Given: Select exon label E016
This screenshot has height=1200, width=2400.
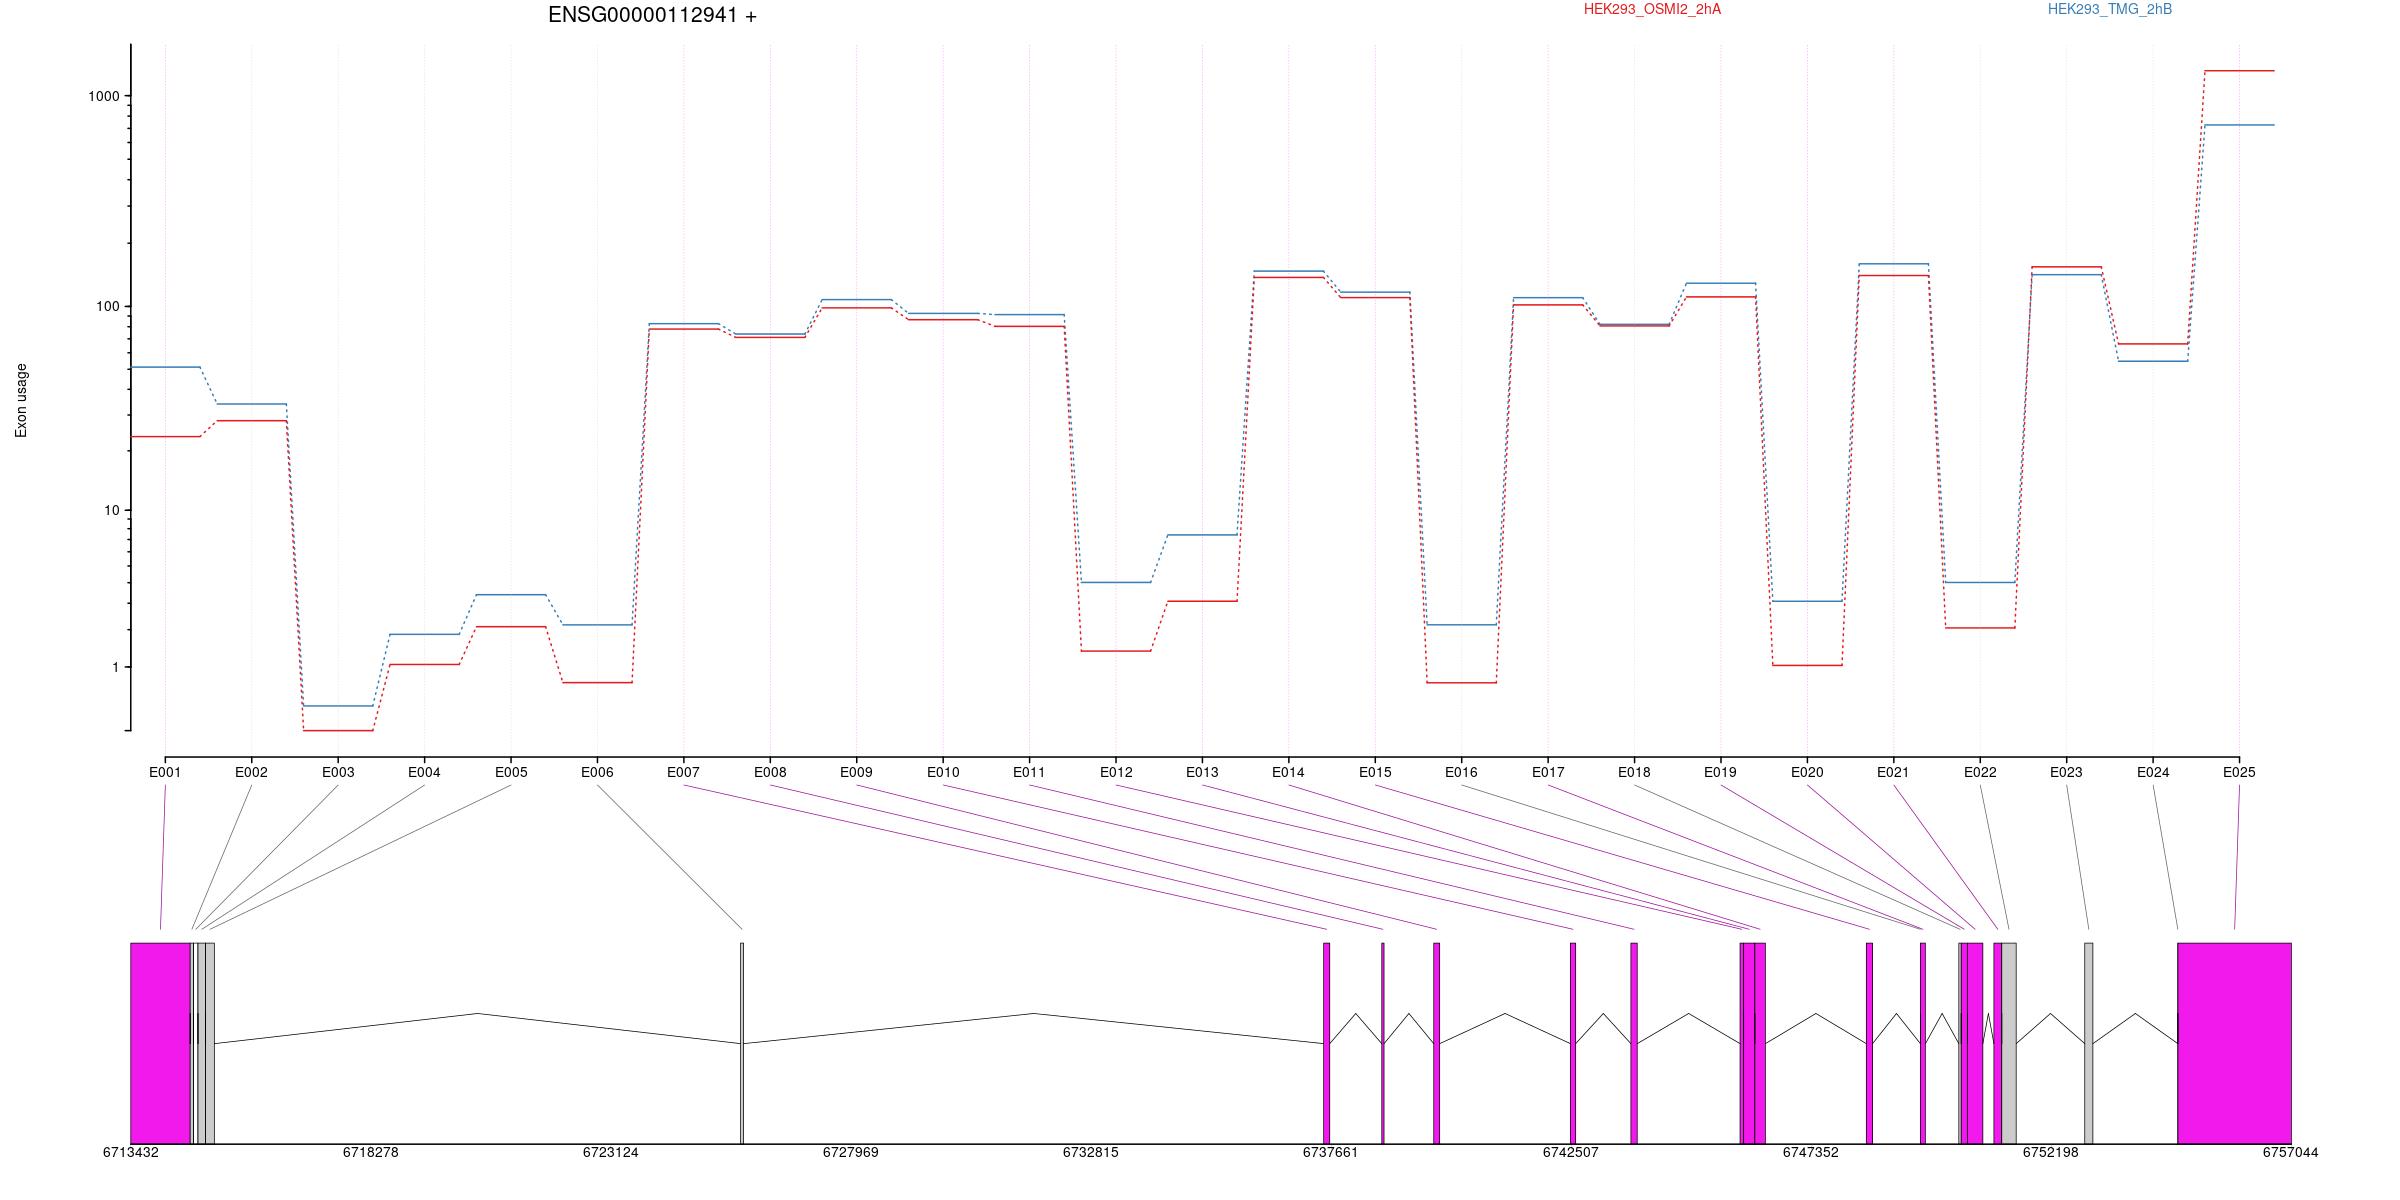Looking at the screenshot, I should click(x=1461, y=772).
